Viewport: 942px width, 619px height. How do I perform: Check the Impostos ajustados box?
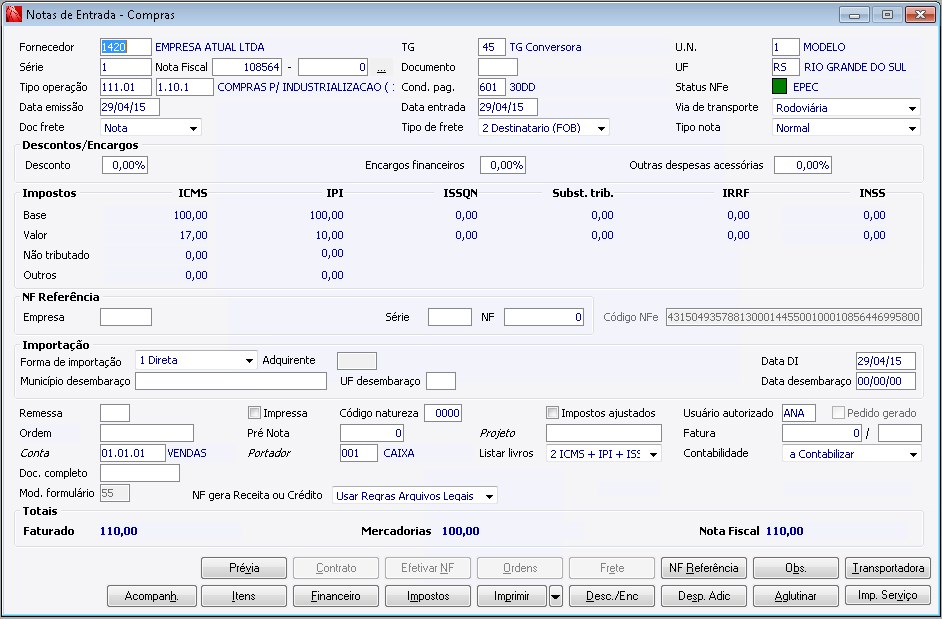pyautogui.click(x=552, y=413)
